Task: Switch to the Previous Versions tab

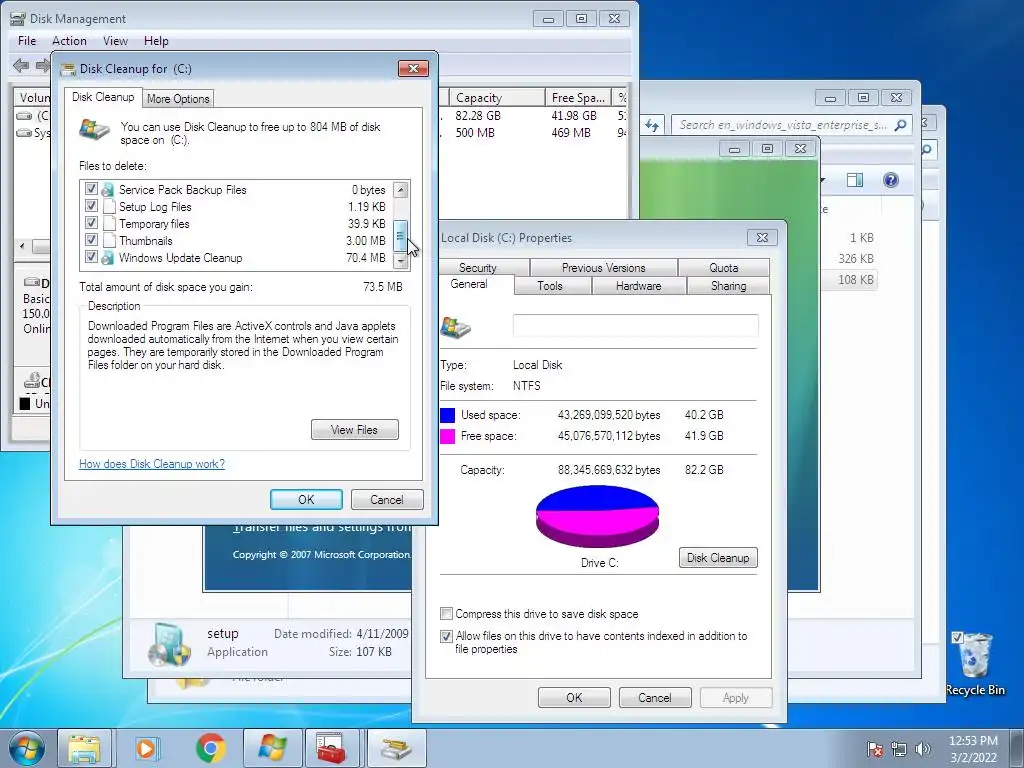Action: [603, 268]
